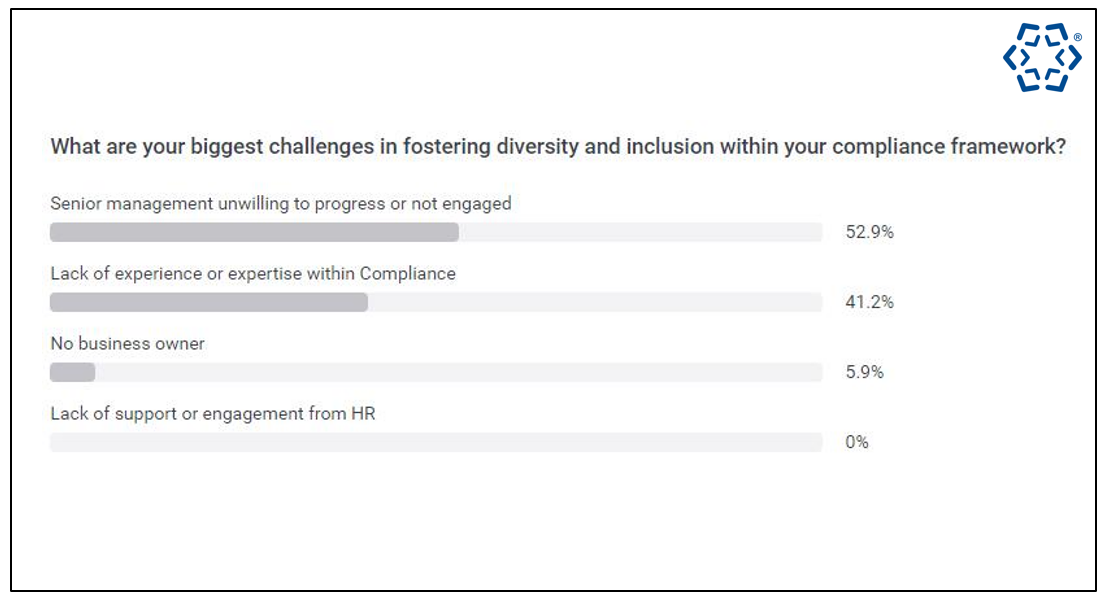Click the 52.9% result value
The image size is (1107, 604).
pyautogui.click(x=868, y=233)
